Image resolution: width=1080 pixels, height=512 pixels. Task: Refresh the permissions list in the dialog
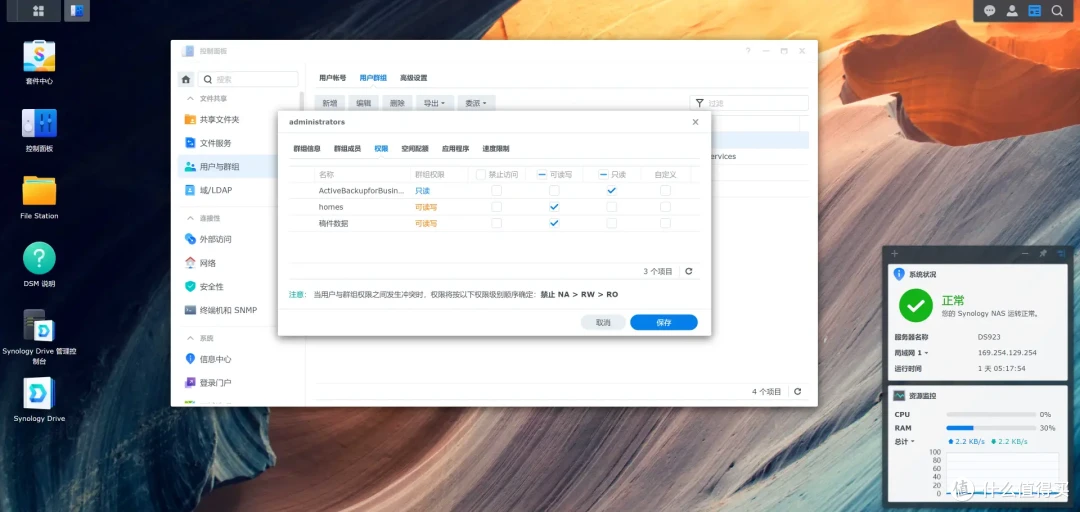[x=689, y=272]
